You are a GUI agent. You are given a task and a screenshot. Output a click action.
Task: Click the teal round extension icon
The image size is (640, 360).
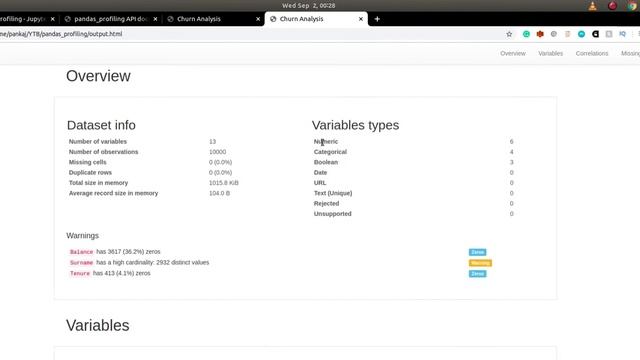pos(581,34)
